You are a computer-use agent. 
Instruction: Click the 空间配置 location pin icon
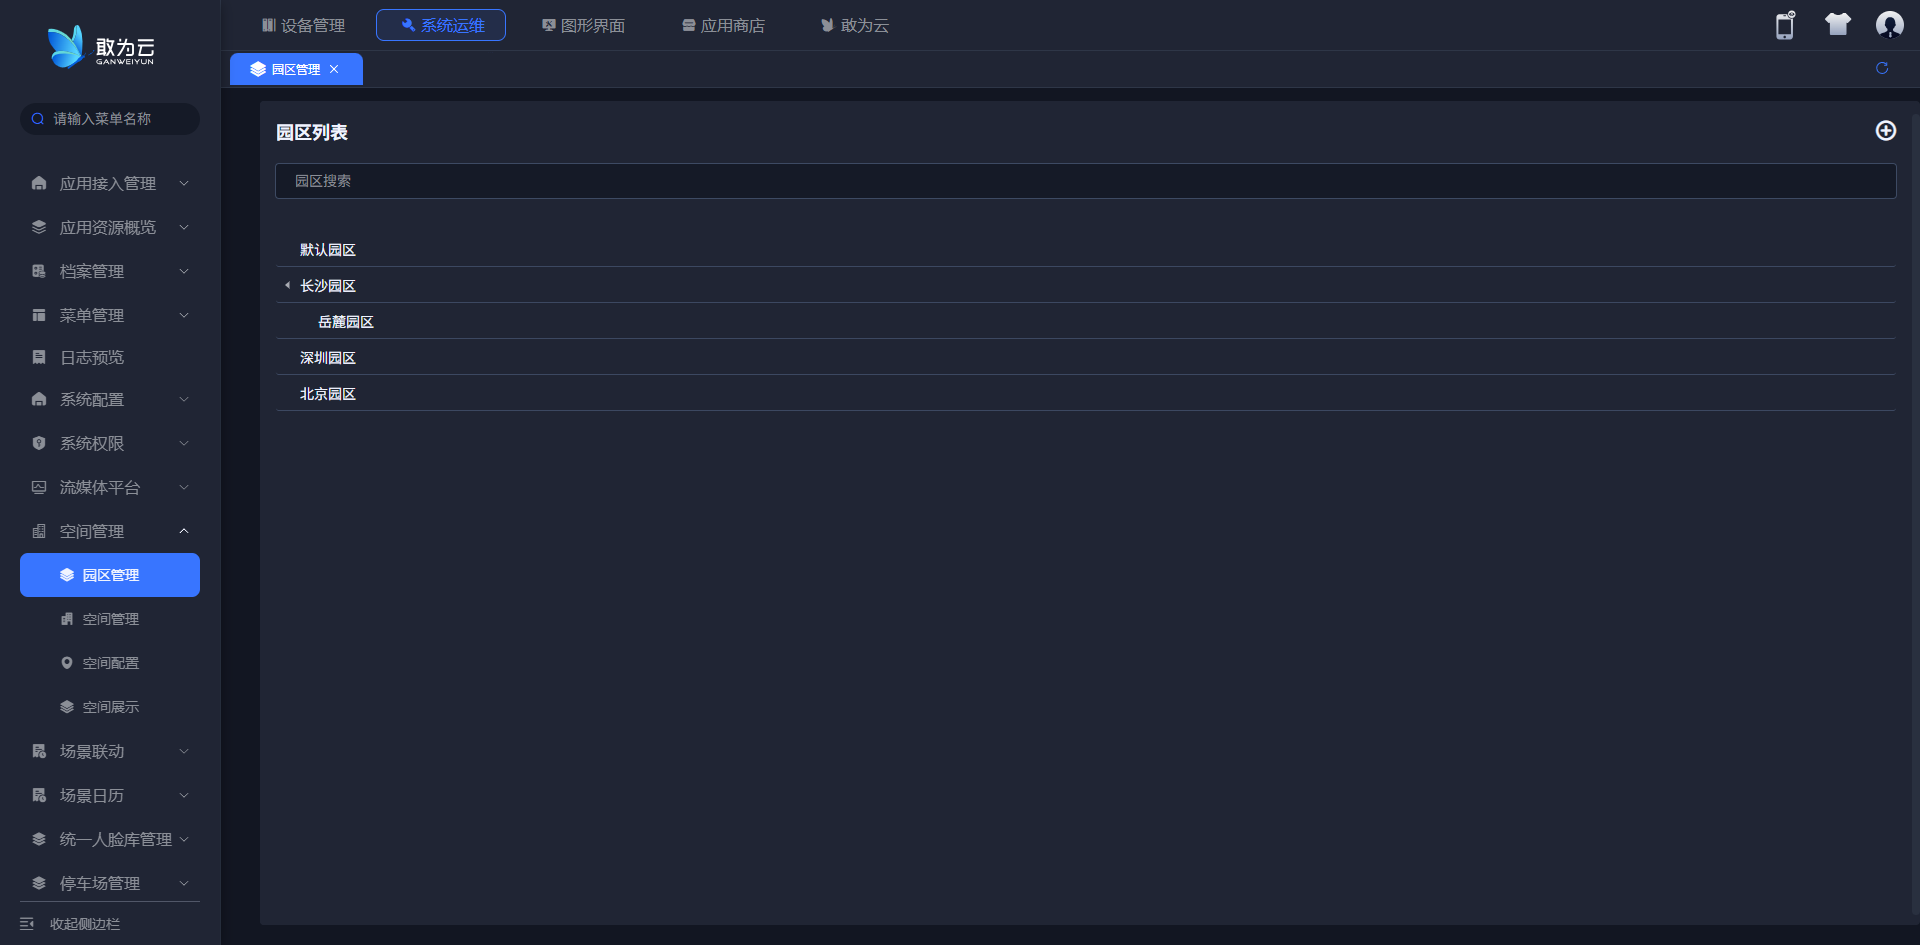pyautogui.click(x=67, y=663)
